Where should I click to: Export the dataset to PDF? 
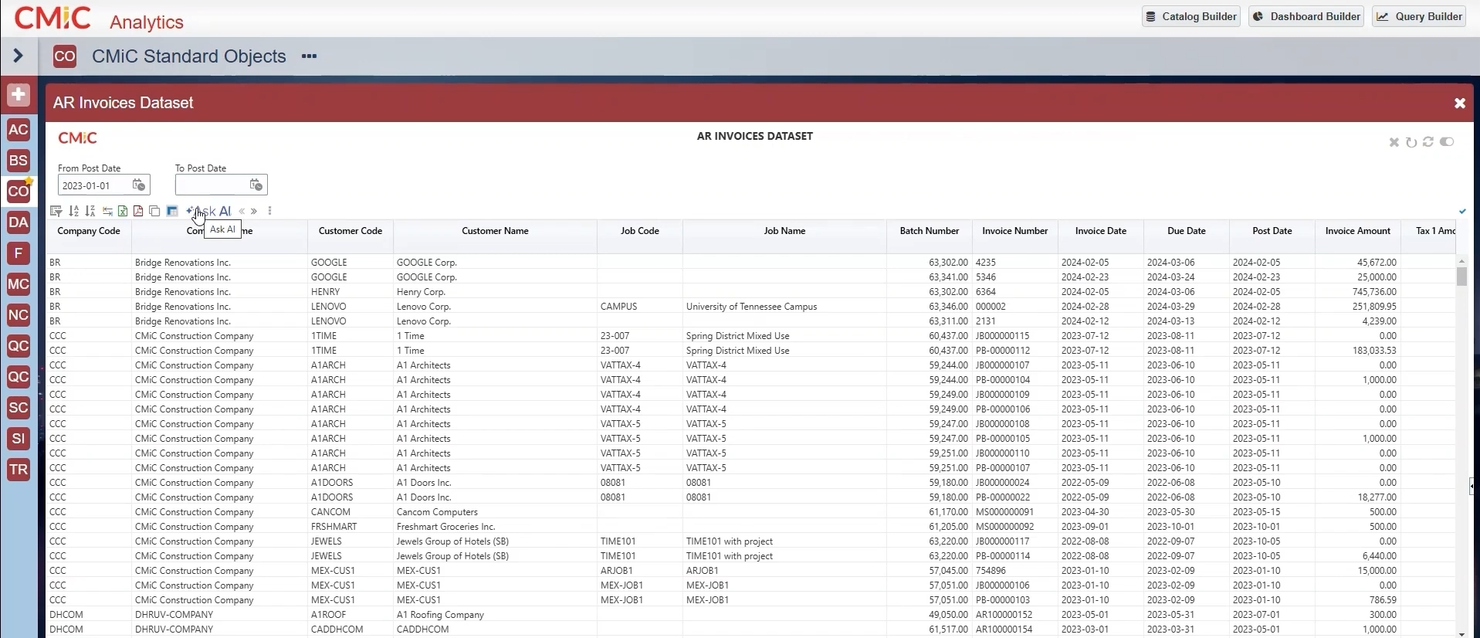[x=138, y=211]
